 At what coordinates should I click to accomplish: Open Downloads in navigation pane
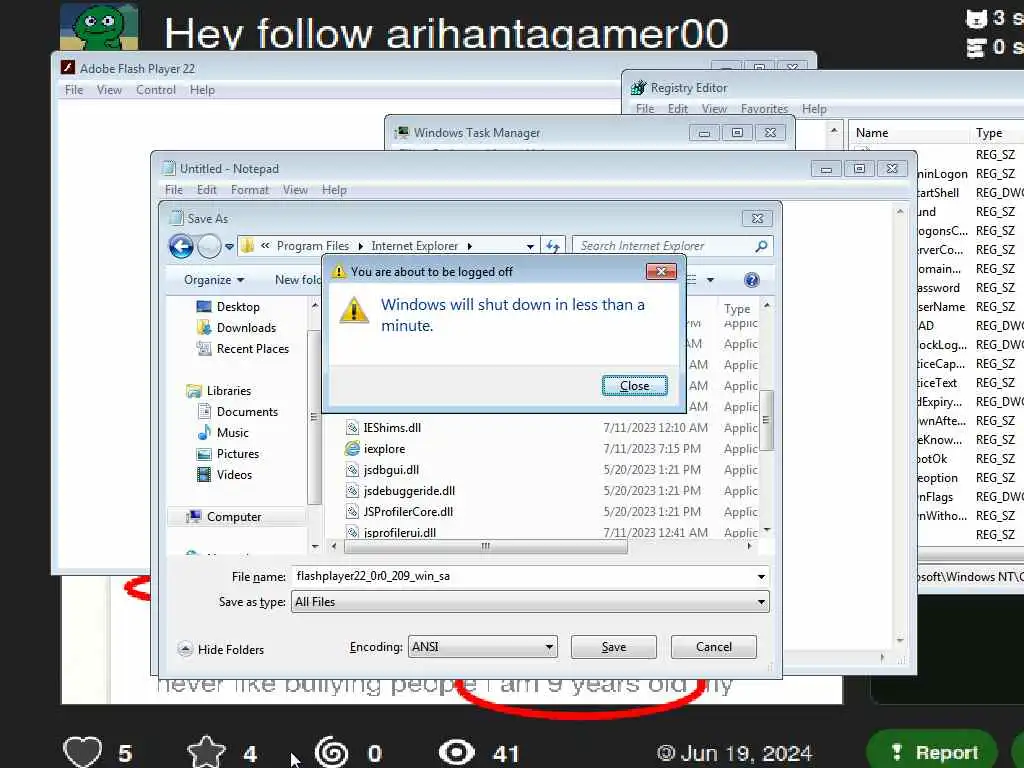pyautogui.click(x=246, y=328)
